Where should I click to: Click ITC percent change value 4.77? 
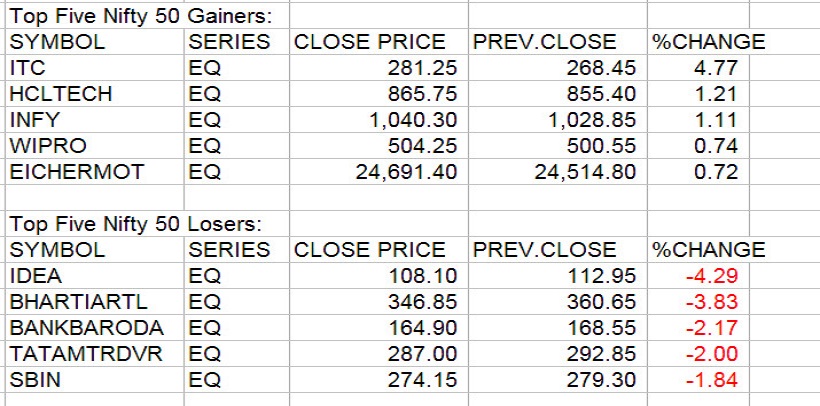(x=716, y=69)
